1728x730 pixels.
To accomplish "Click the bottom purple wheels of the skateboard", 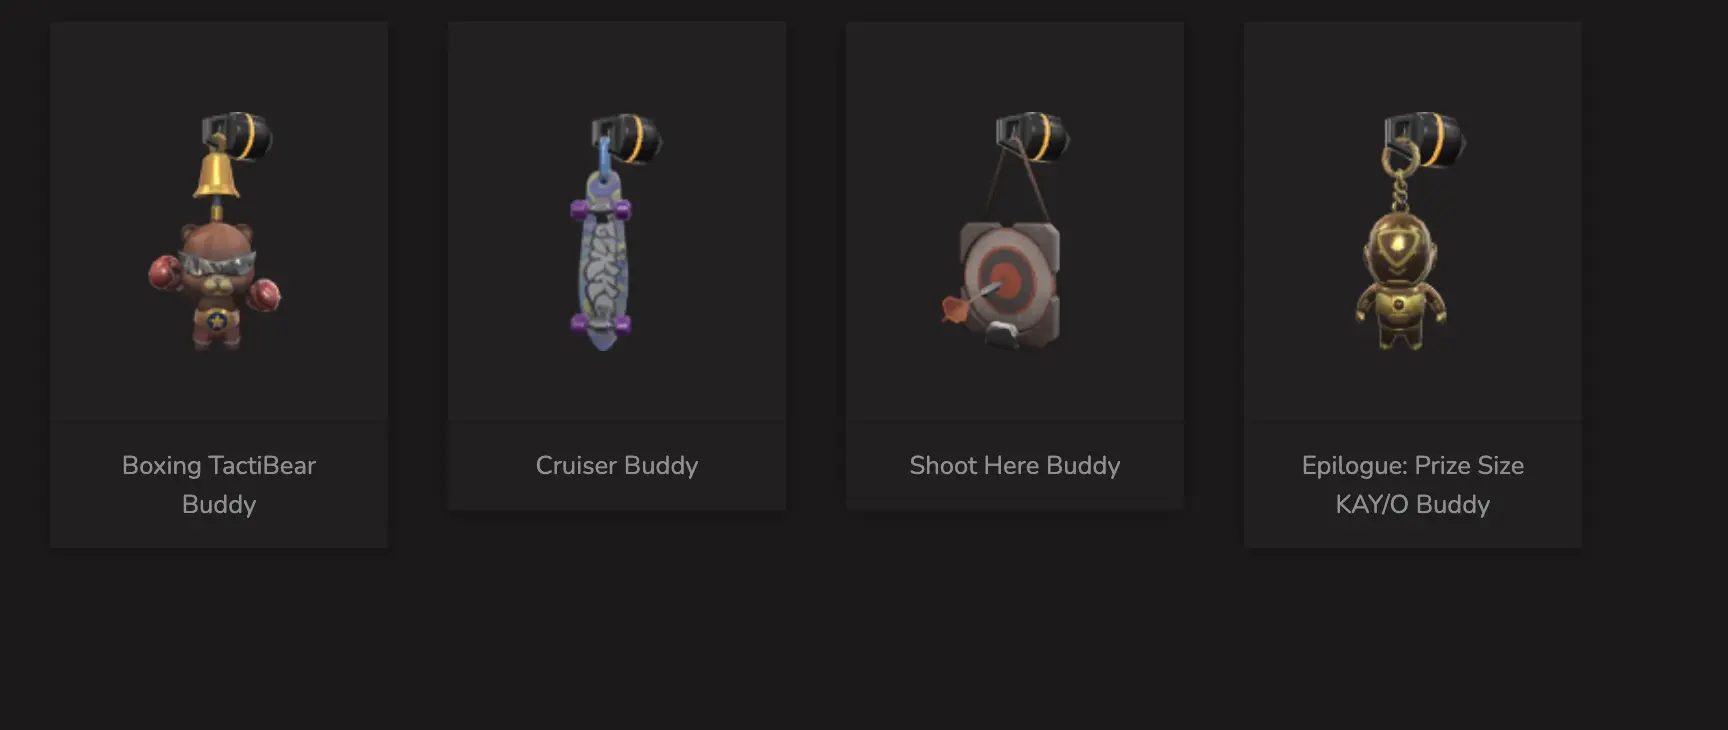I will (601, 323).
